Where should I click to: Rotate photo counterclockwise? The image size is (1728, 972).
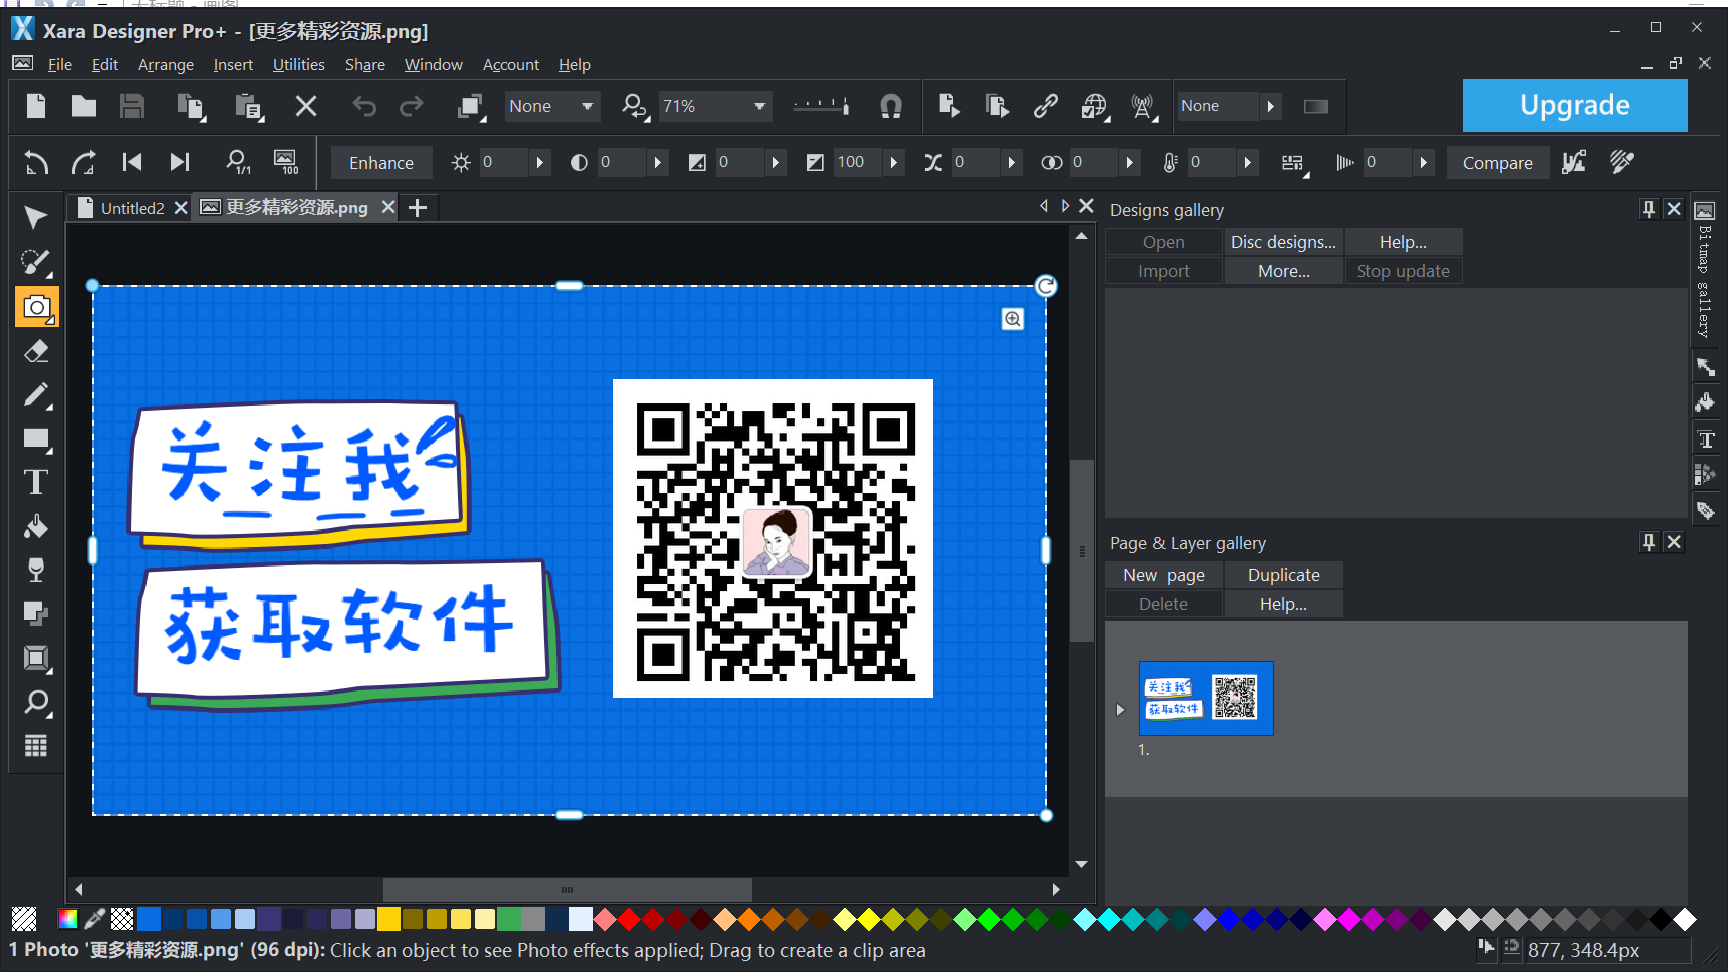pyautogui.click(x=36, y=162)
